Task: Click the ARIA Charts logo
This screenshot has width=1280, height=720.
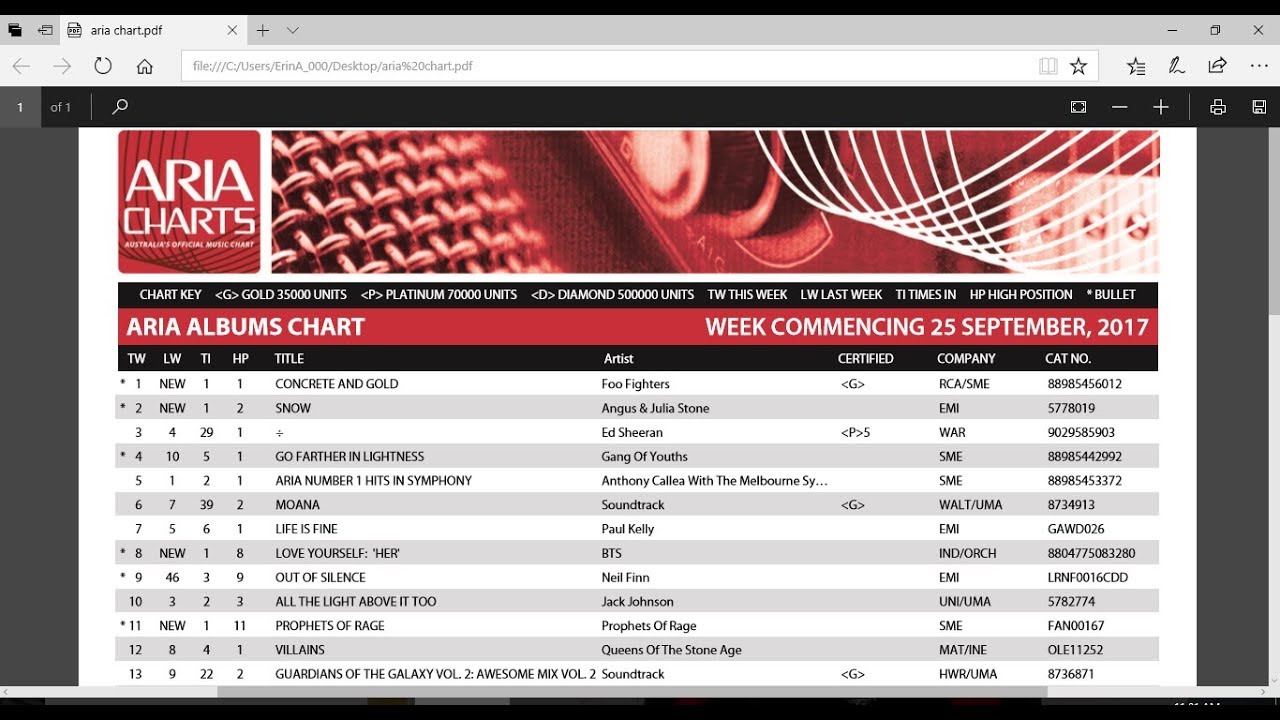Action: pos(189,202)
